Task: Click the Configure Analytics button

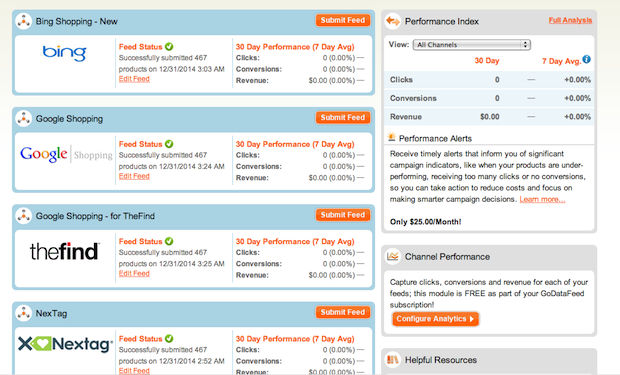Action: pos(435,319)
